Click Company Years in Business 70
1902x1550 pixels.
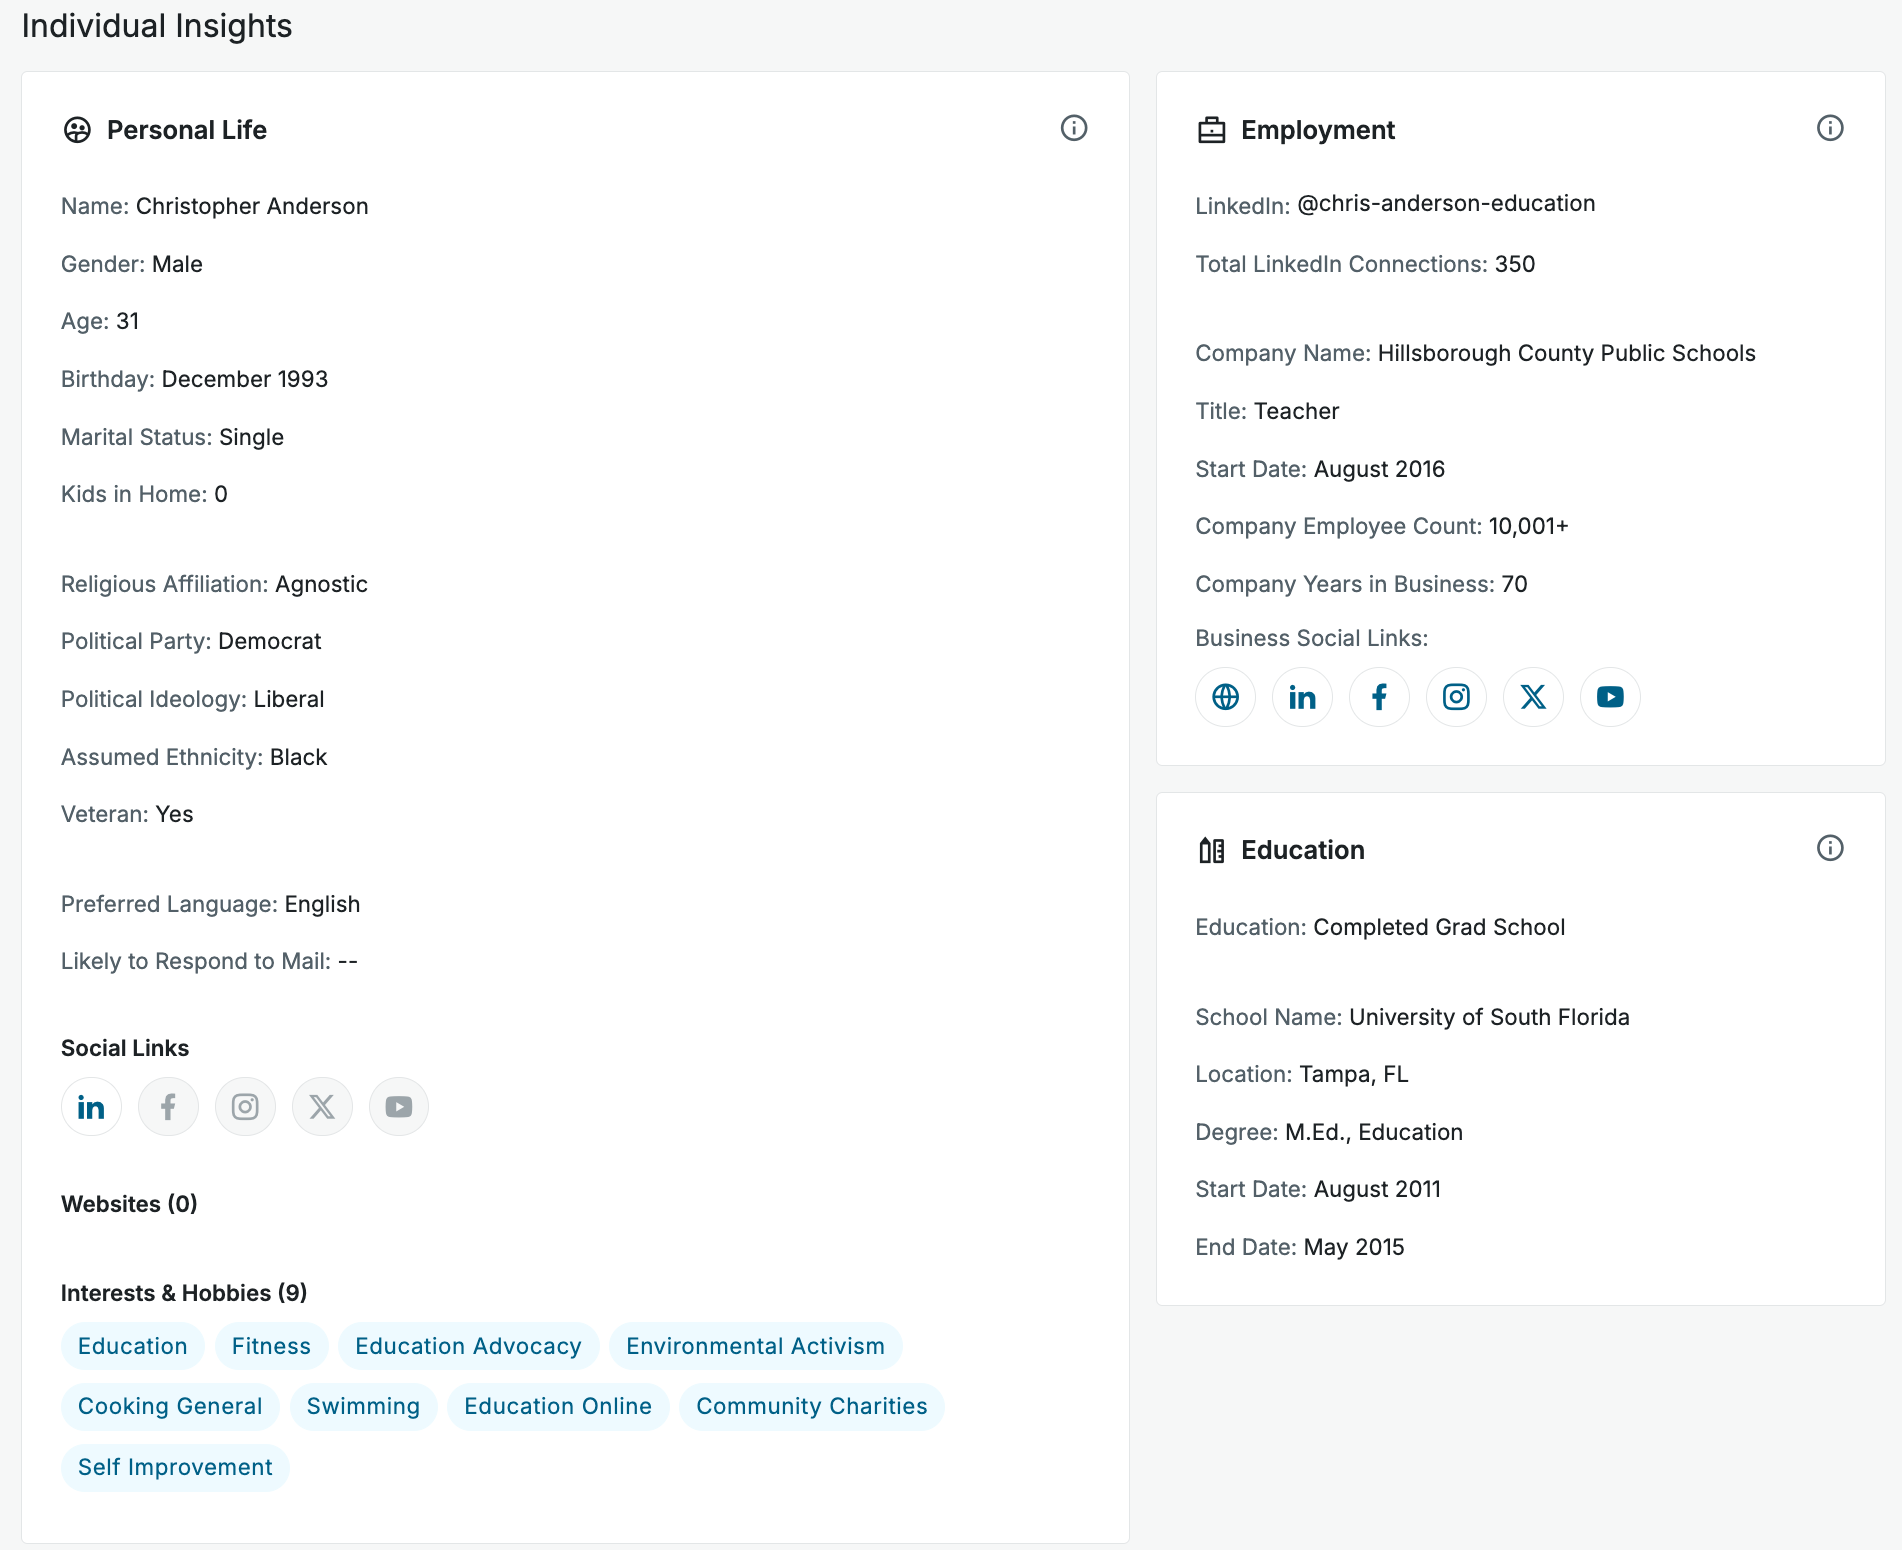click(x=1514, y=584)
